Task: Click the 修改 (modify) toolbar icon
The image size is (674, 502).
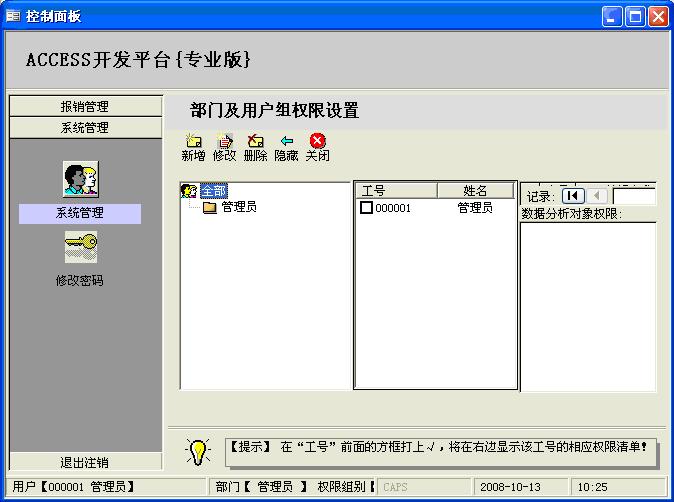Action: click(x=224, y=141)
